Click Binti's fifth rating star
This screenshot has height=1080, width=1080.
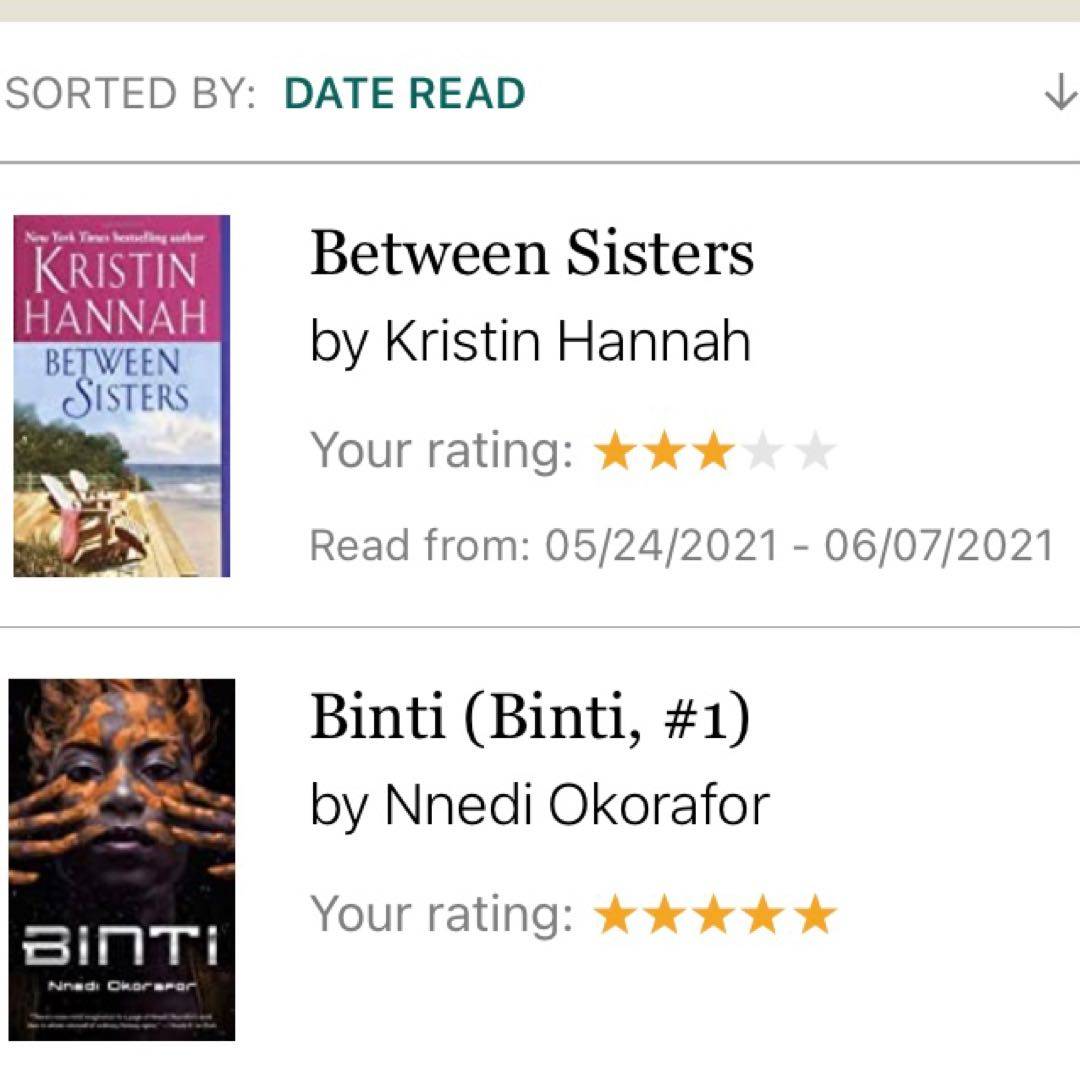(x=815, y=915)
